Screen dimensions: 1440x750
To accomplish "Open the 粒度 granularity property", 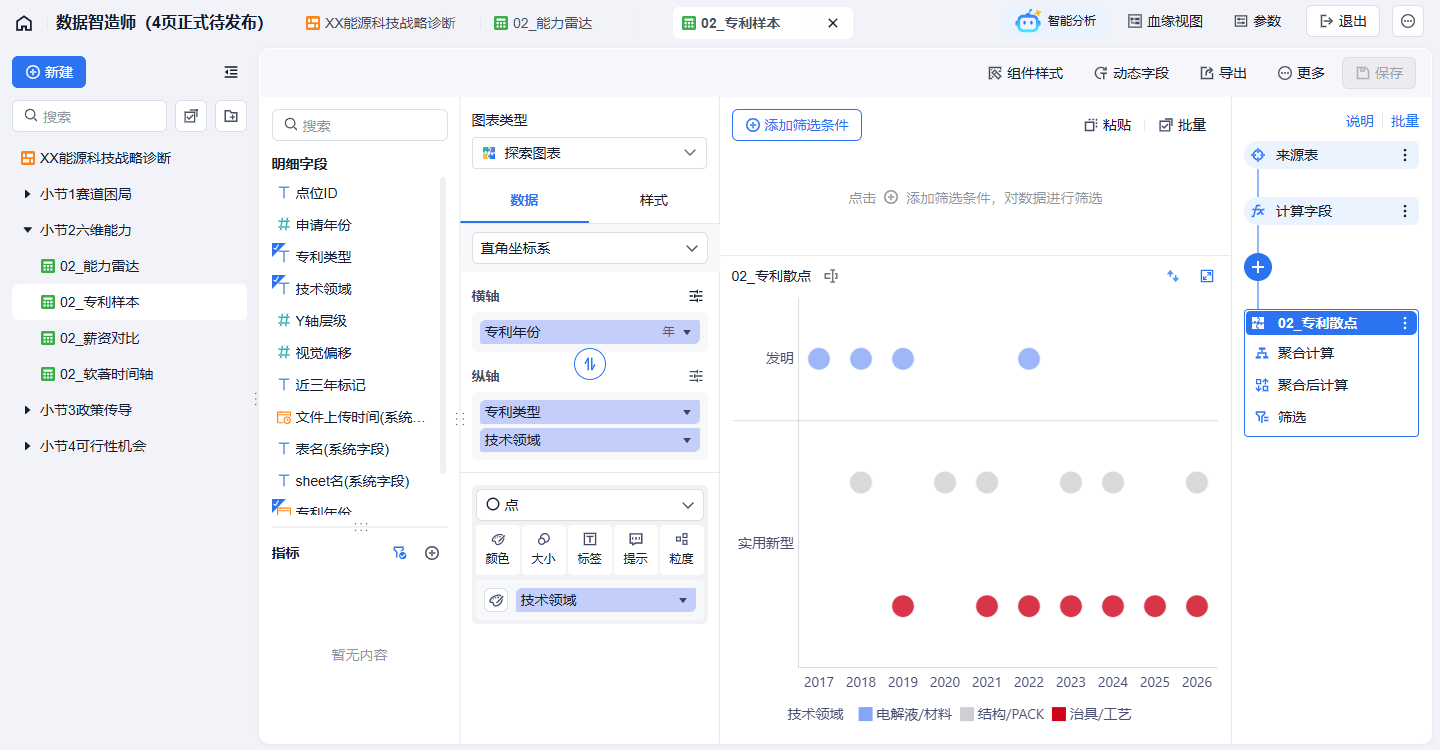I will (682, 550).
